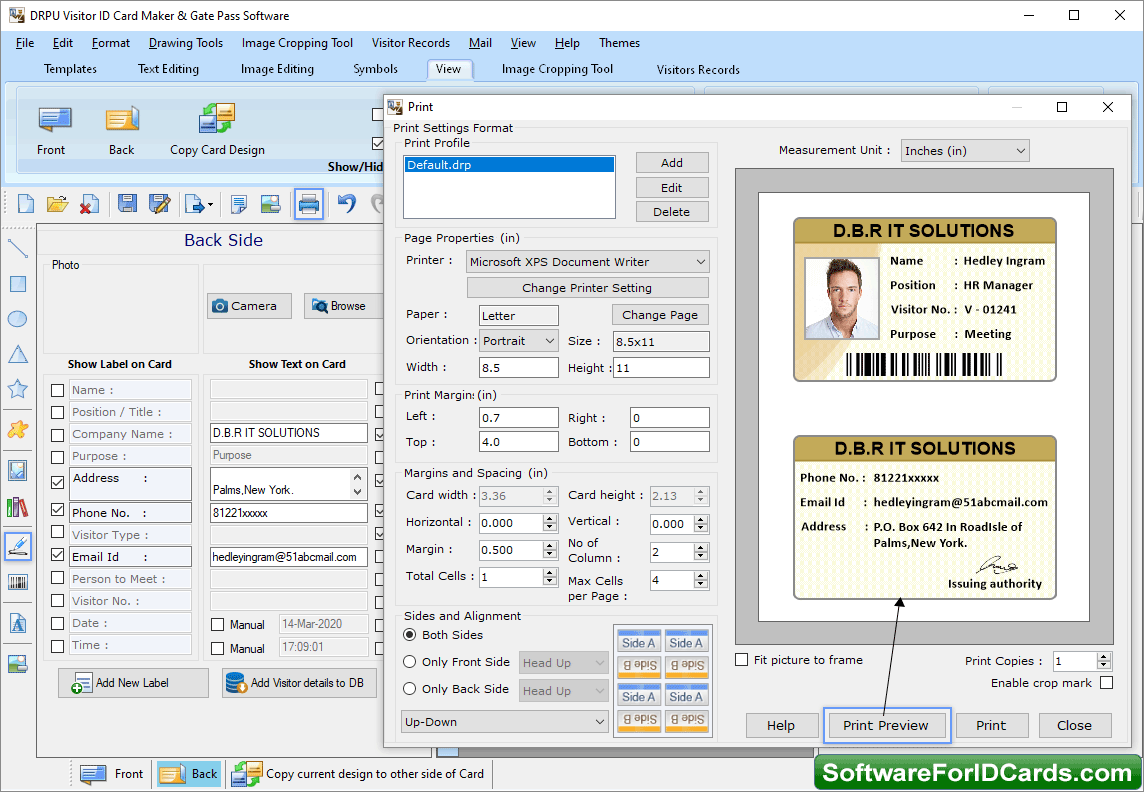The height and width of the screenshot is (792, 1144).
Task: Select Only Back Side radio option
Action: (x=410, y=689)
